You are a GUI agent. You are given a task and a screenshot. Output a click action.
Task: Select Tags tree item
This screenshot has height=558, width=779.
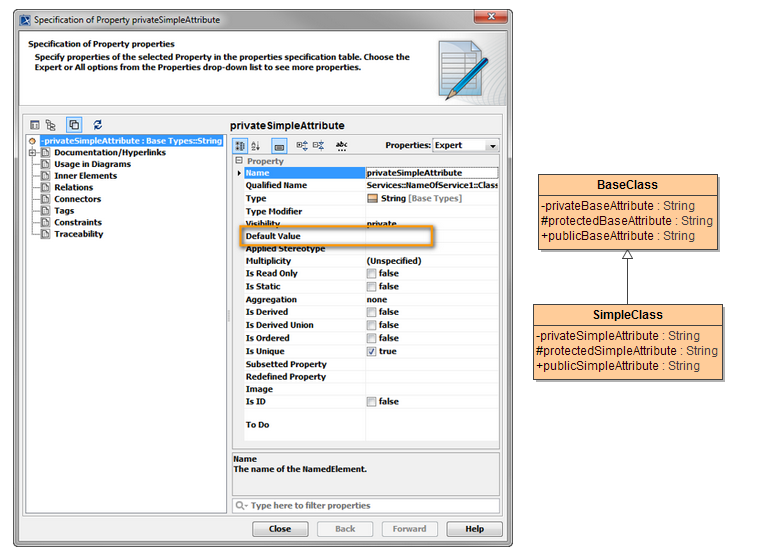64,211
